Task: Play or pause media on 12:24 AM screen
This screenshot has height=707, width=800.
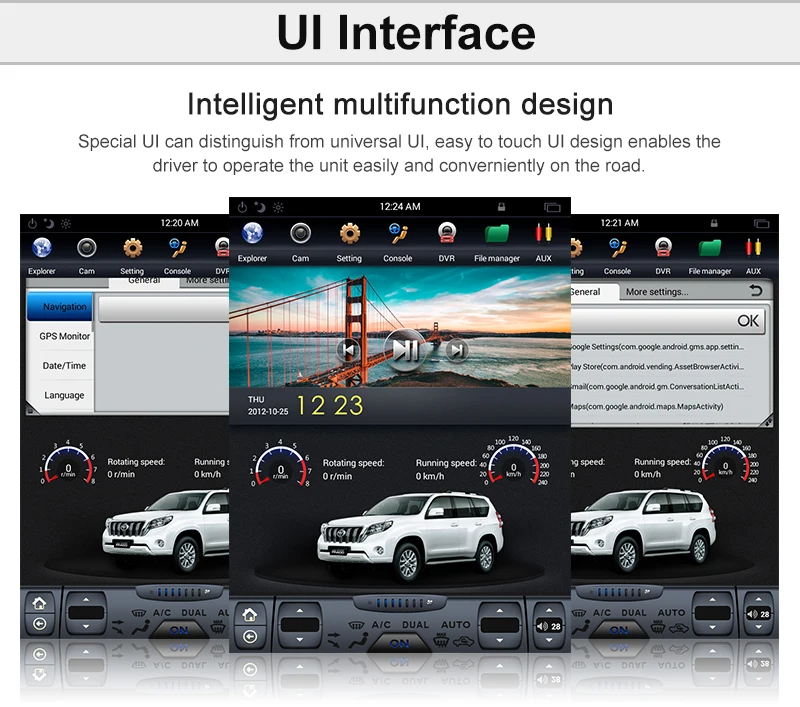Action: click(405, 349)
